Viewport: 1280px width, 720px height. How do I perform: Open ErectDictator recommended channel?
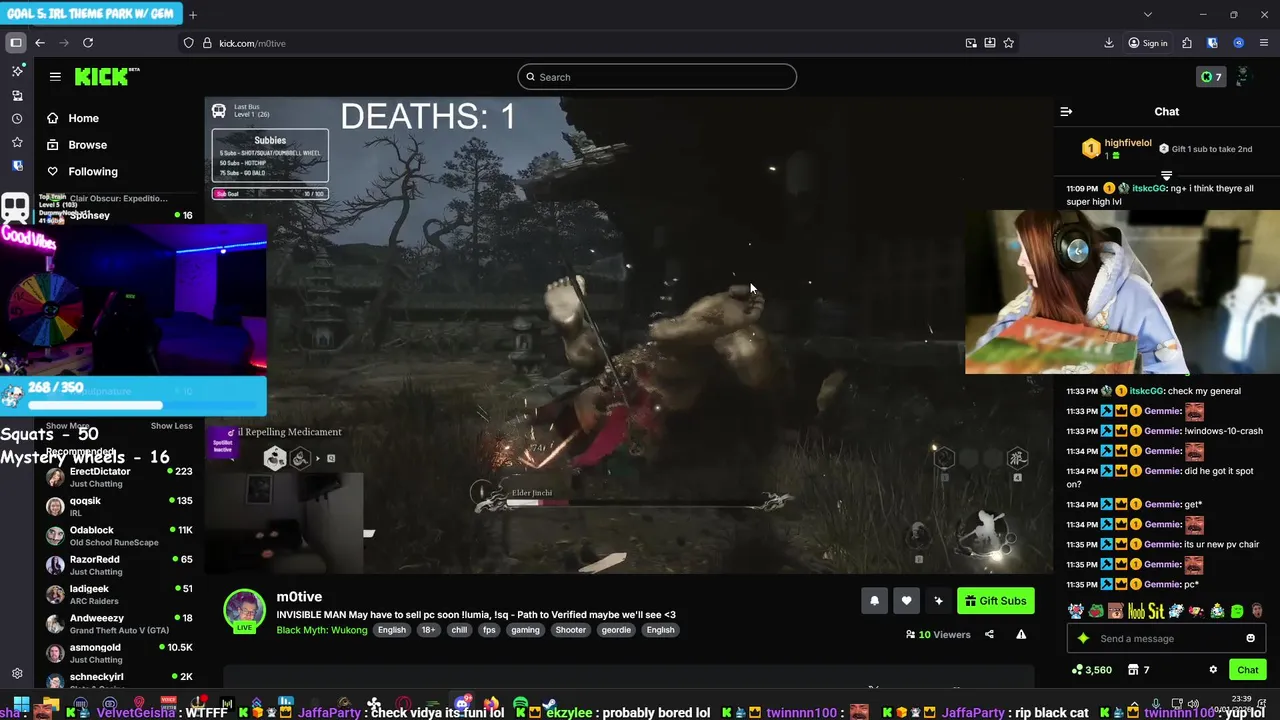tap(119, 477)
